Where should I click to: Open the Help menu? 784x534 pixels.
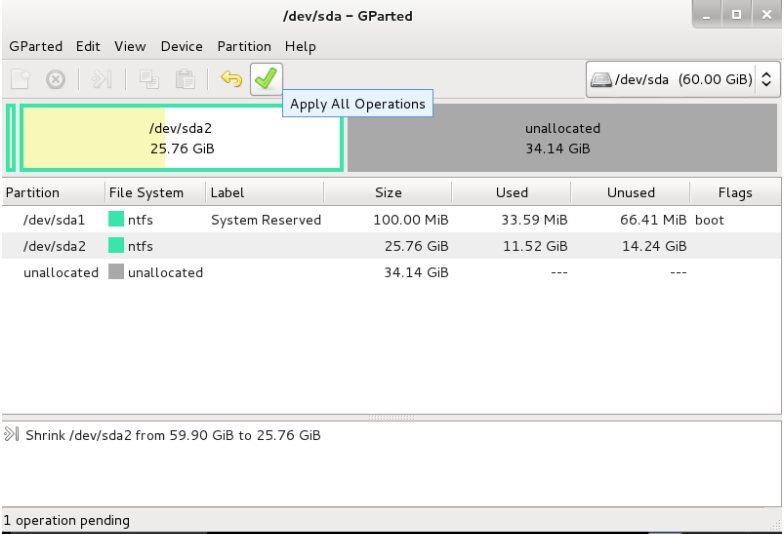(300, 46)
